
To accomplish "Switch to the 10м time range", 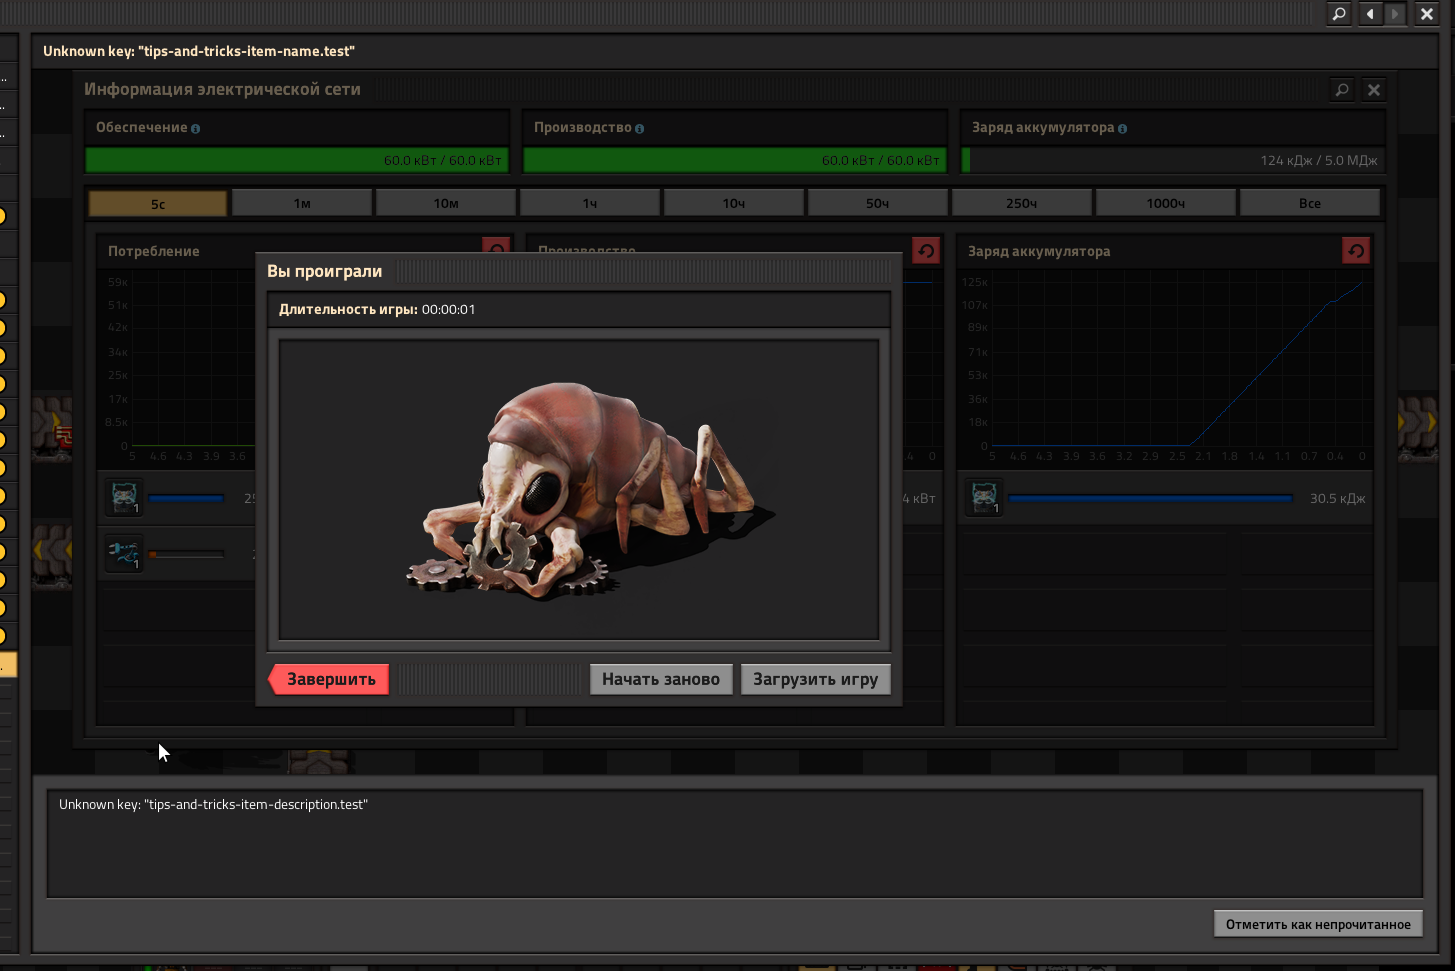I will pos(446,203).
